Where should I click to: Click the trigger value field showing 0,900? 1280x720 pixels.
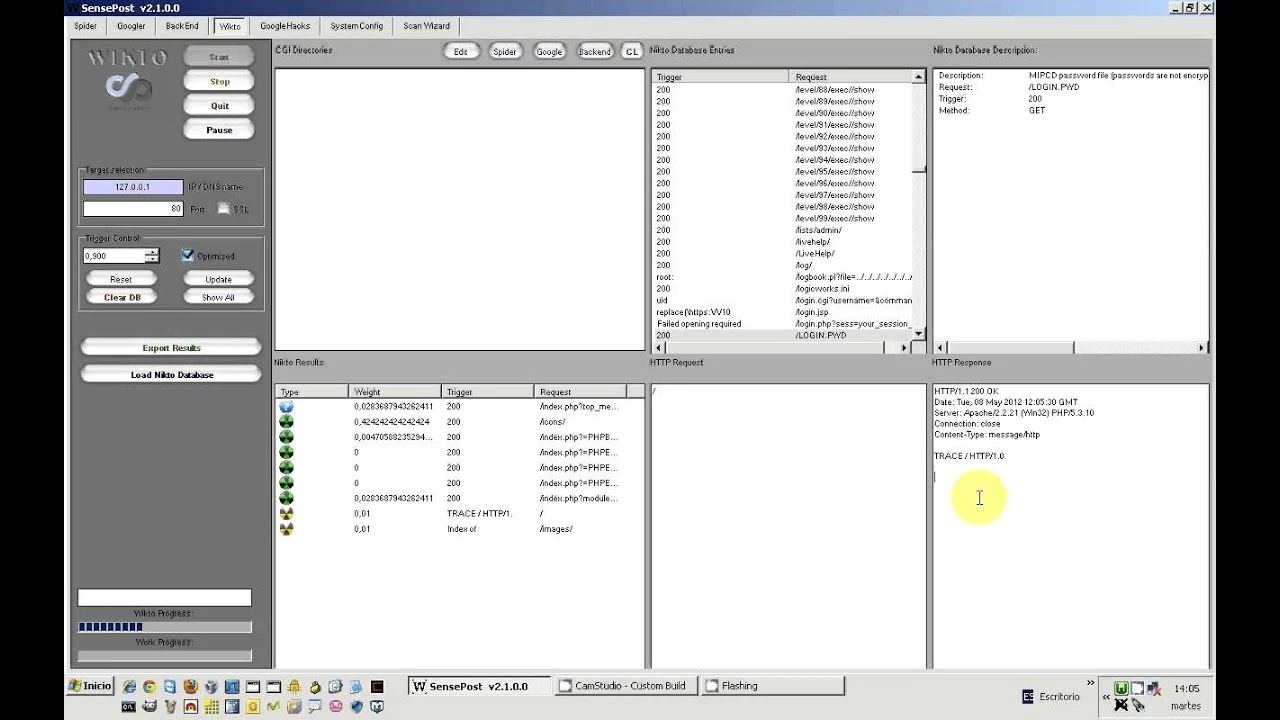coord(114,256)
